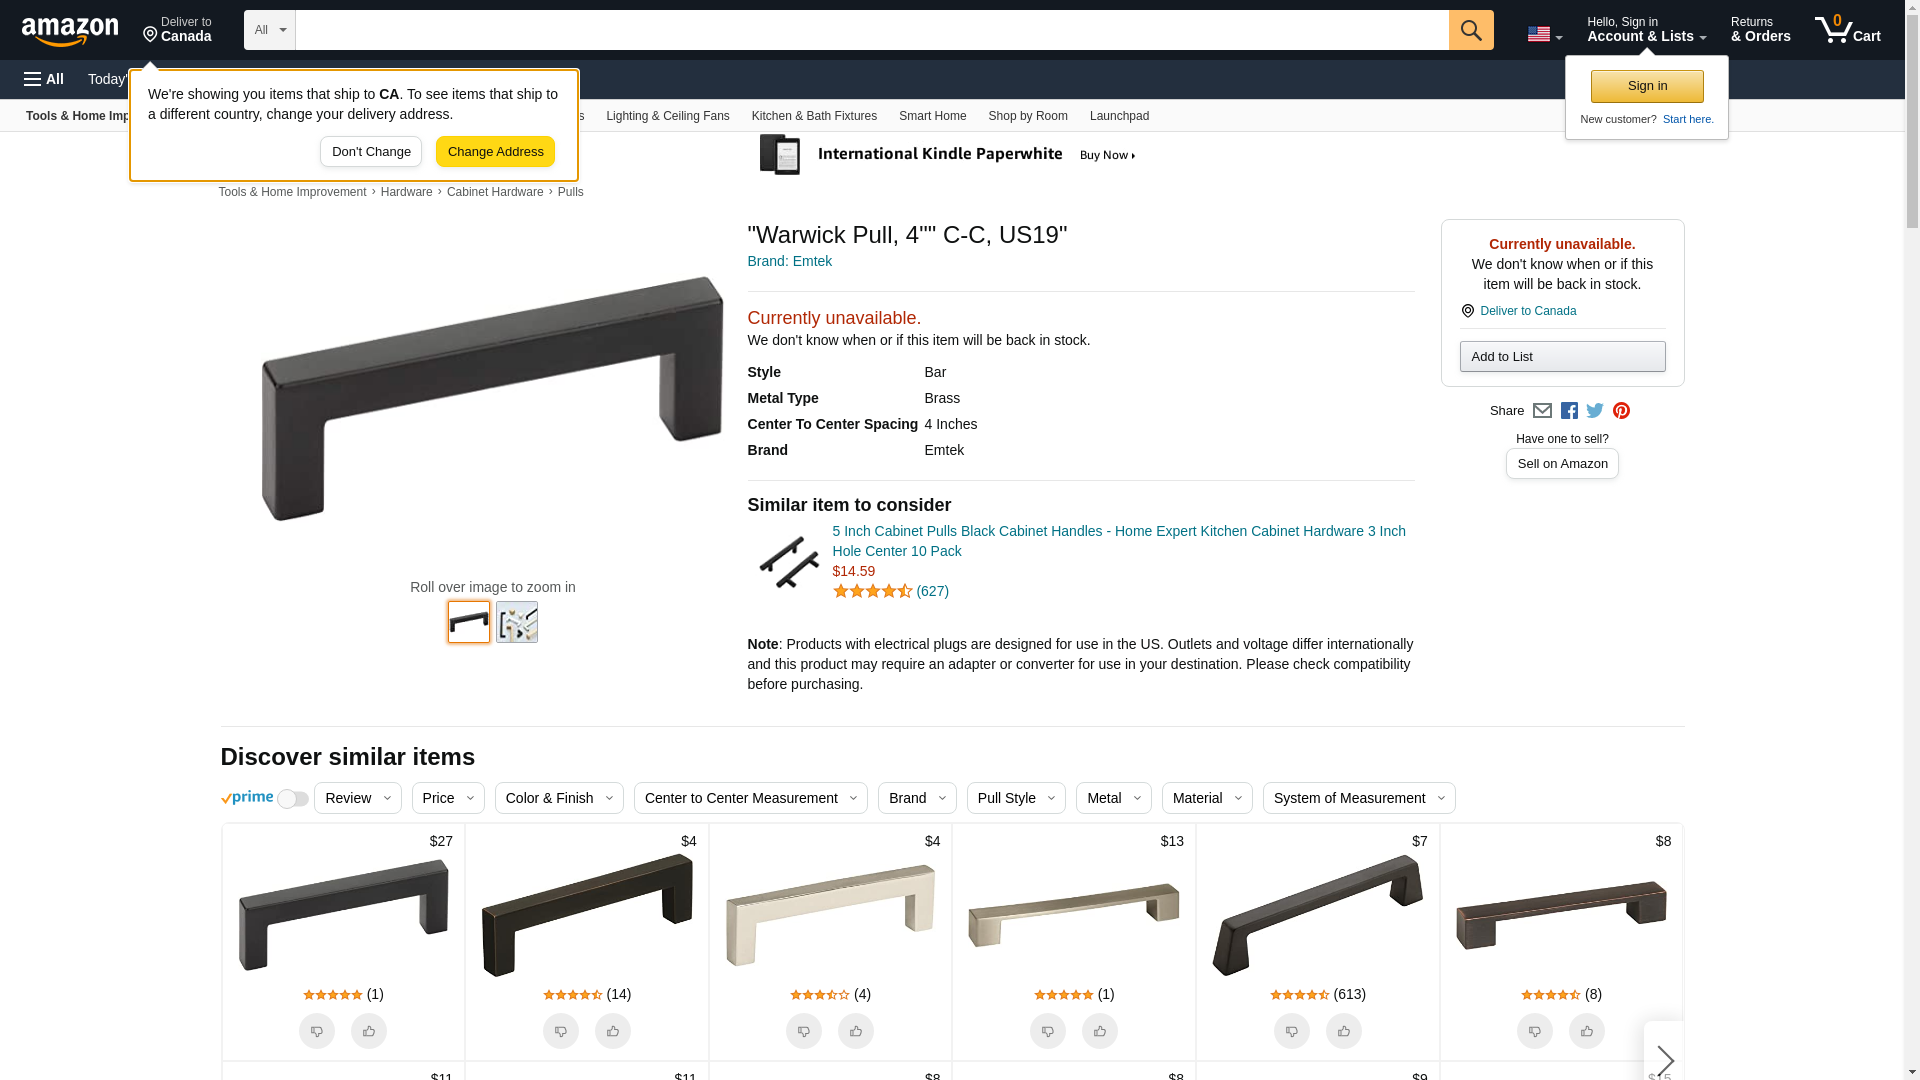This screenshot has width=1920, height=1080.
Task: Expand the Center to Center Measurement filter
Action: 751,798
